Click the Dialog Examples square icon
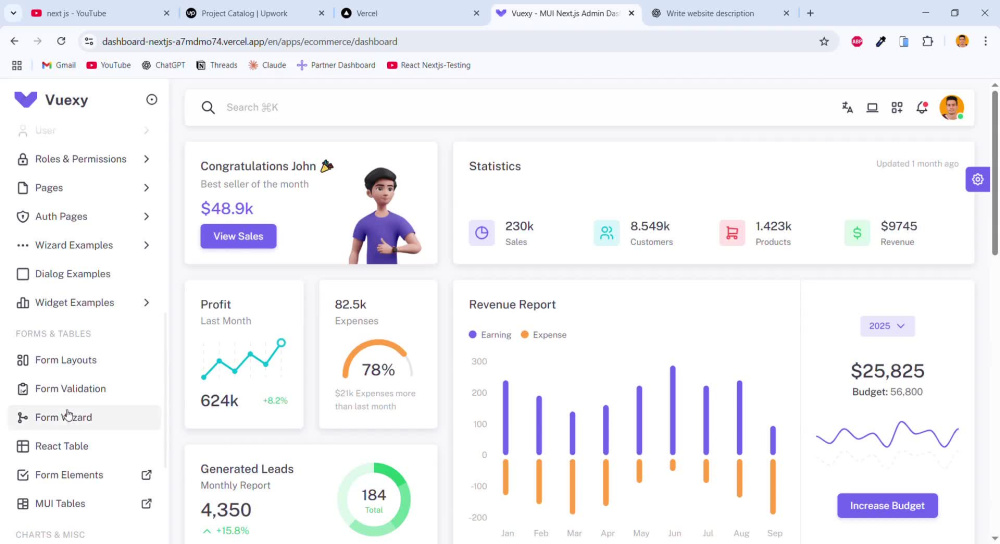The image size is (1000, 544). (x=23, y=274)
